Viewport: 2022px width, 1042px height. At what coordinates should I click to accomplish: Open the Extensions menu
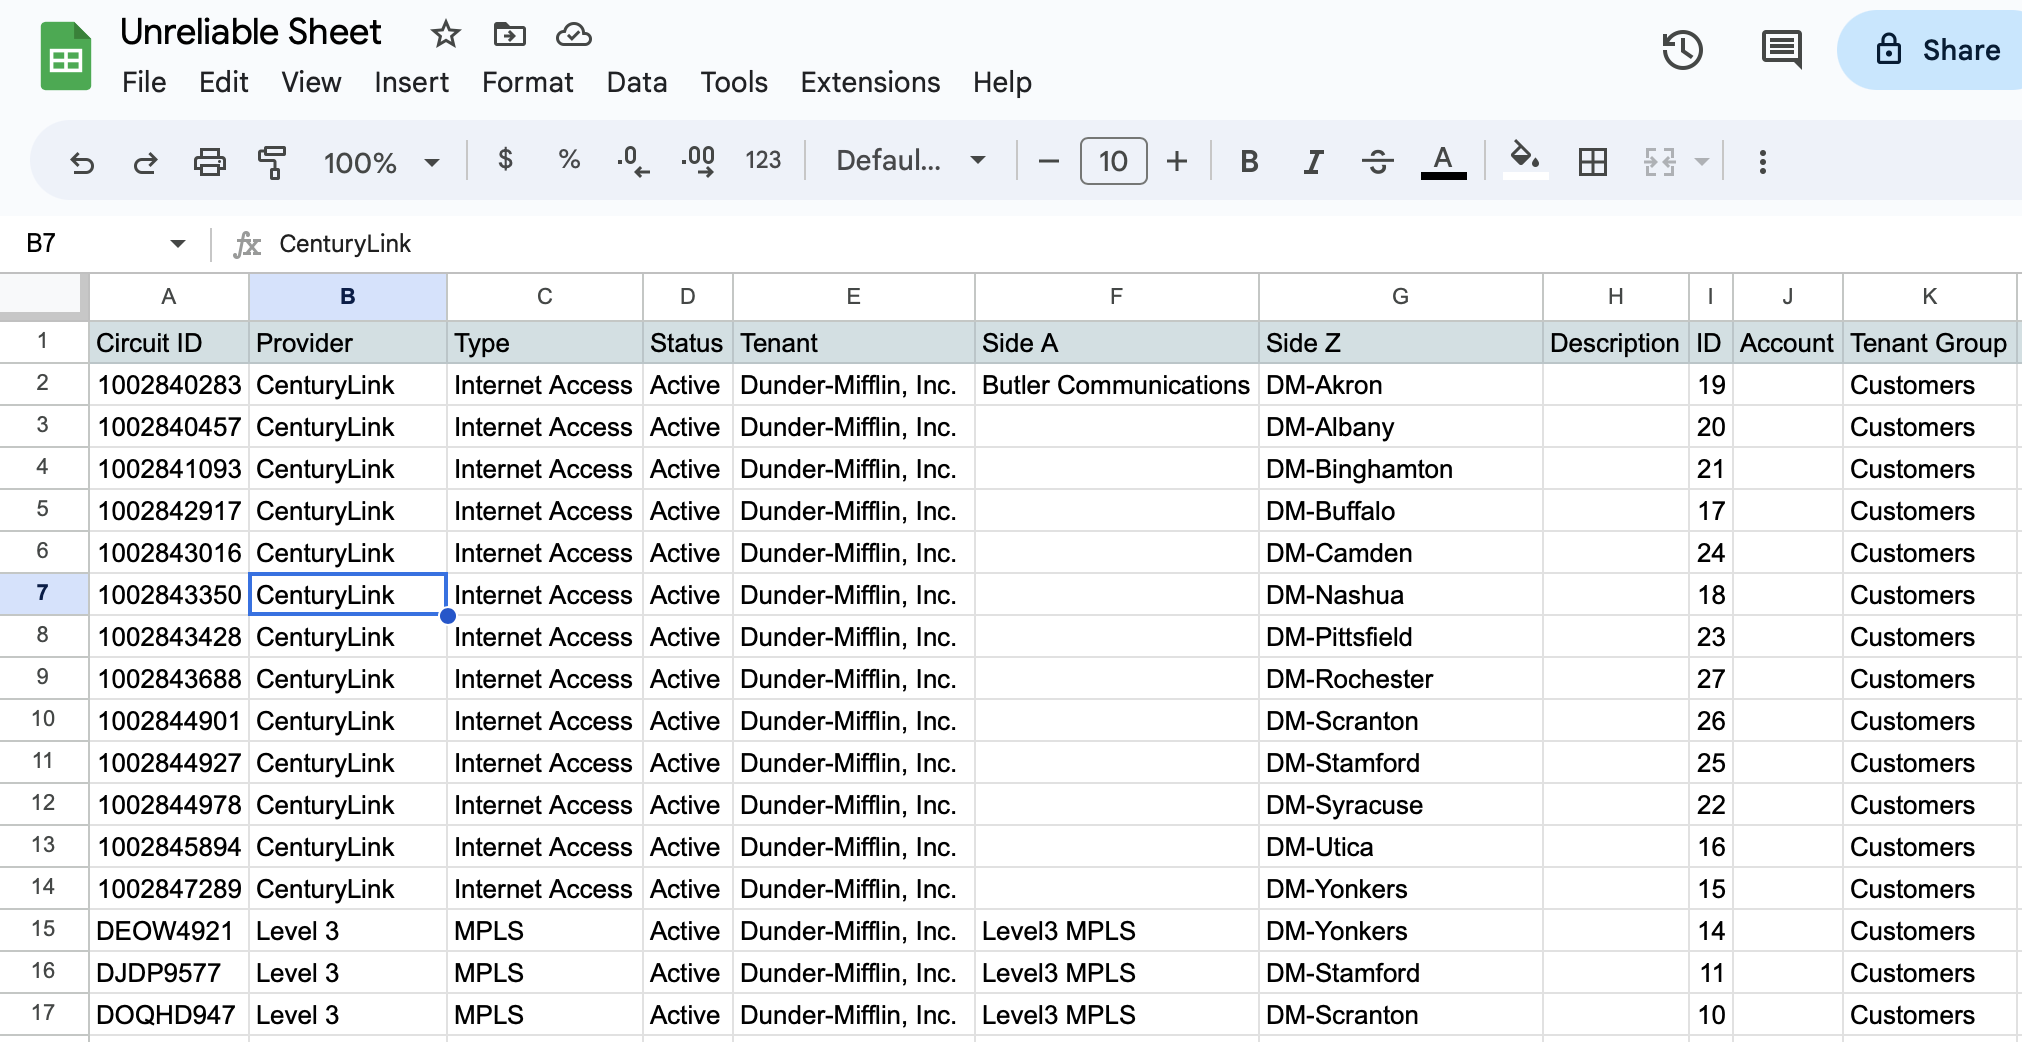click(x=870, y=82)
